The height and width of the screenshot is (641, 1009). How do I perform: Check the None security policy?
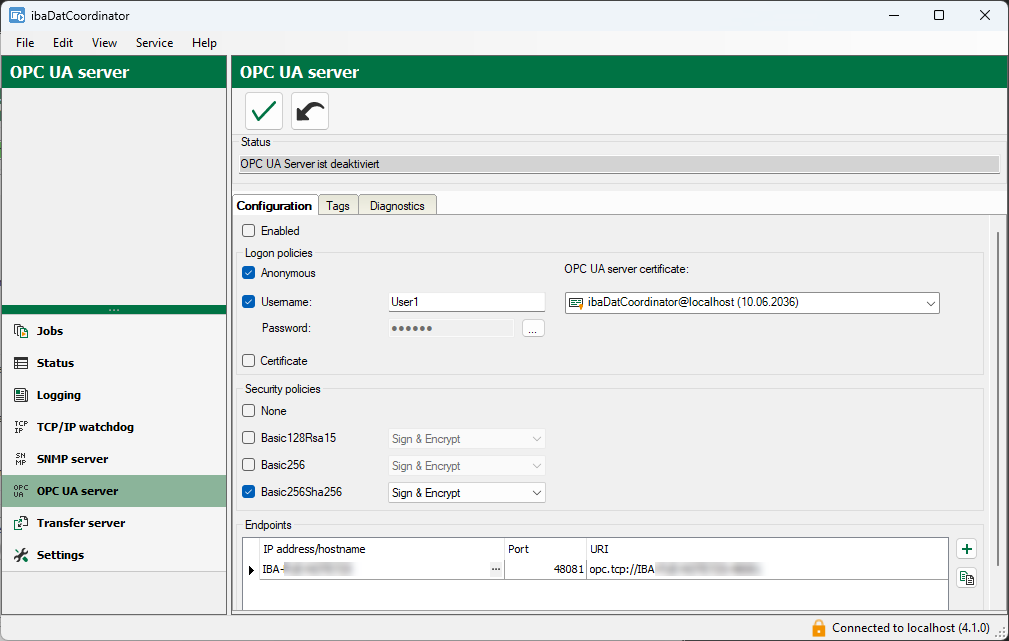248,411
